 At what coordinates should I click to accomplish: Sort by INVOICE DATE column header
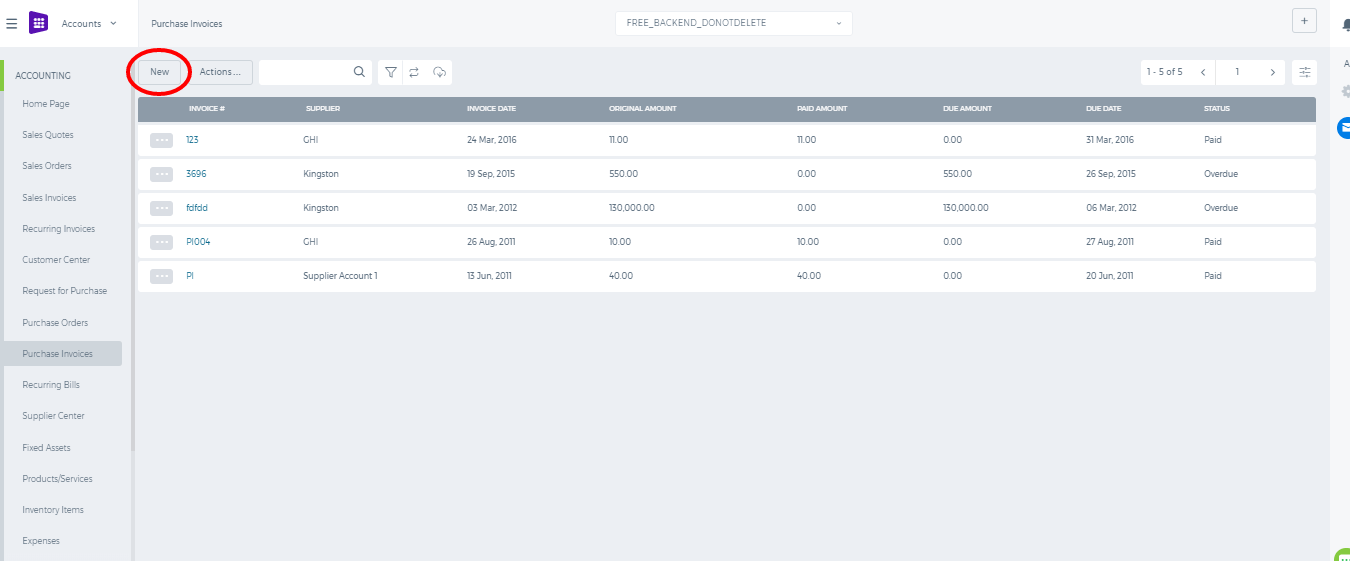(x=491, y=108)
